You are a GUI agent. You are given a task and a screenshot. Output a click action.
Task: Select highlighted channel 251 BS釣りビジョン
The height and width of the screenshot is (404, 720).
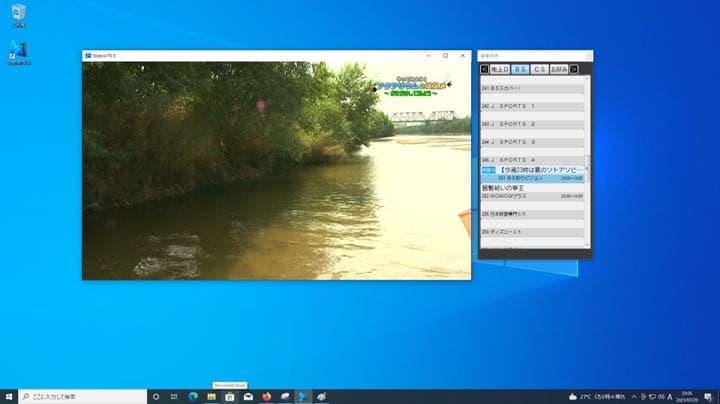click(532, 174)
